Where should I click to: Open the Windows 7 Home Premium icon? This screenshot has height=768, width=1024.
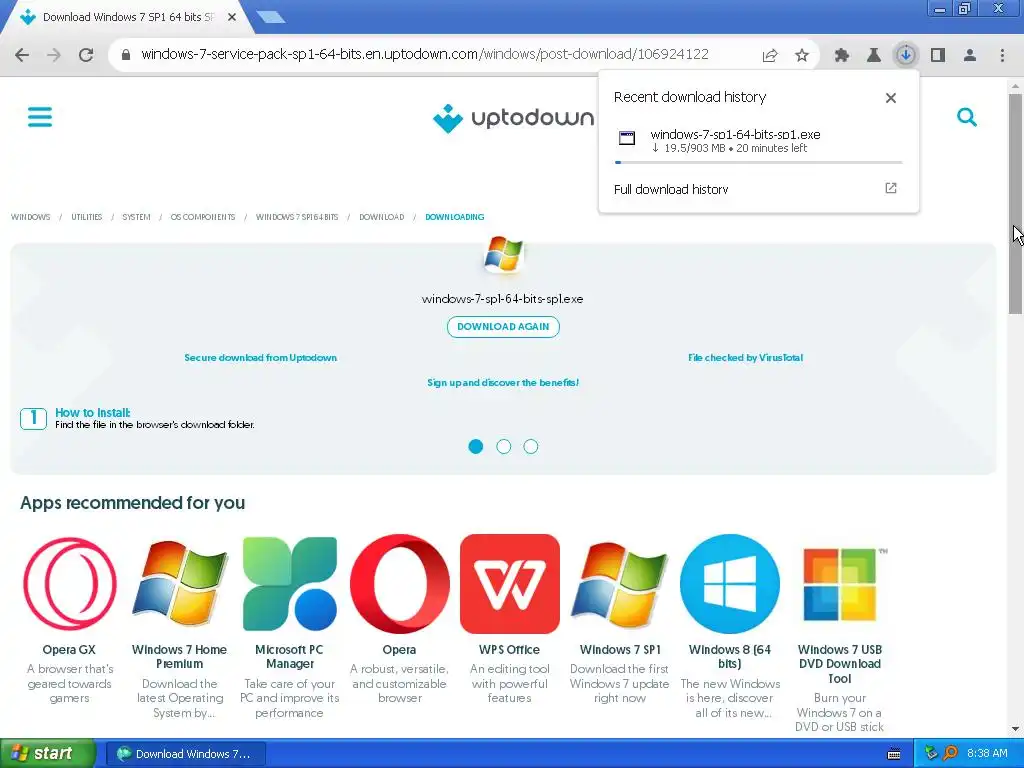click(x=180, y=584)
